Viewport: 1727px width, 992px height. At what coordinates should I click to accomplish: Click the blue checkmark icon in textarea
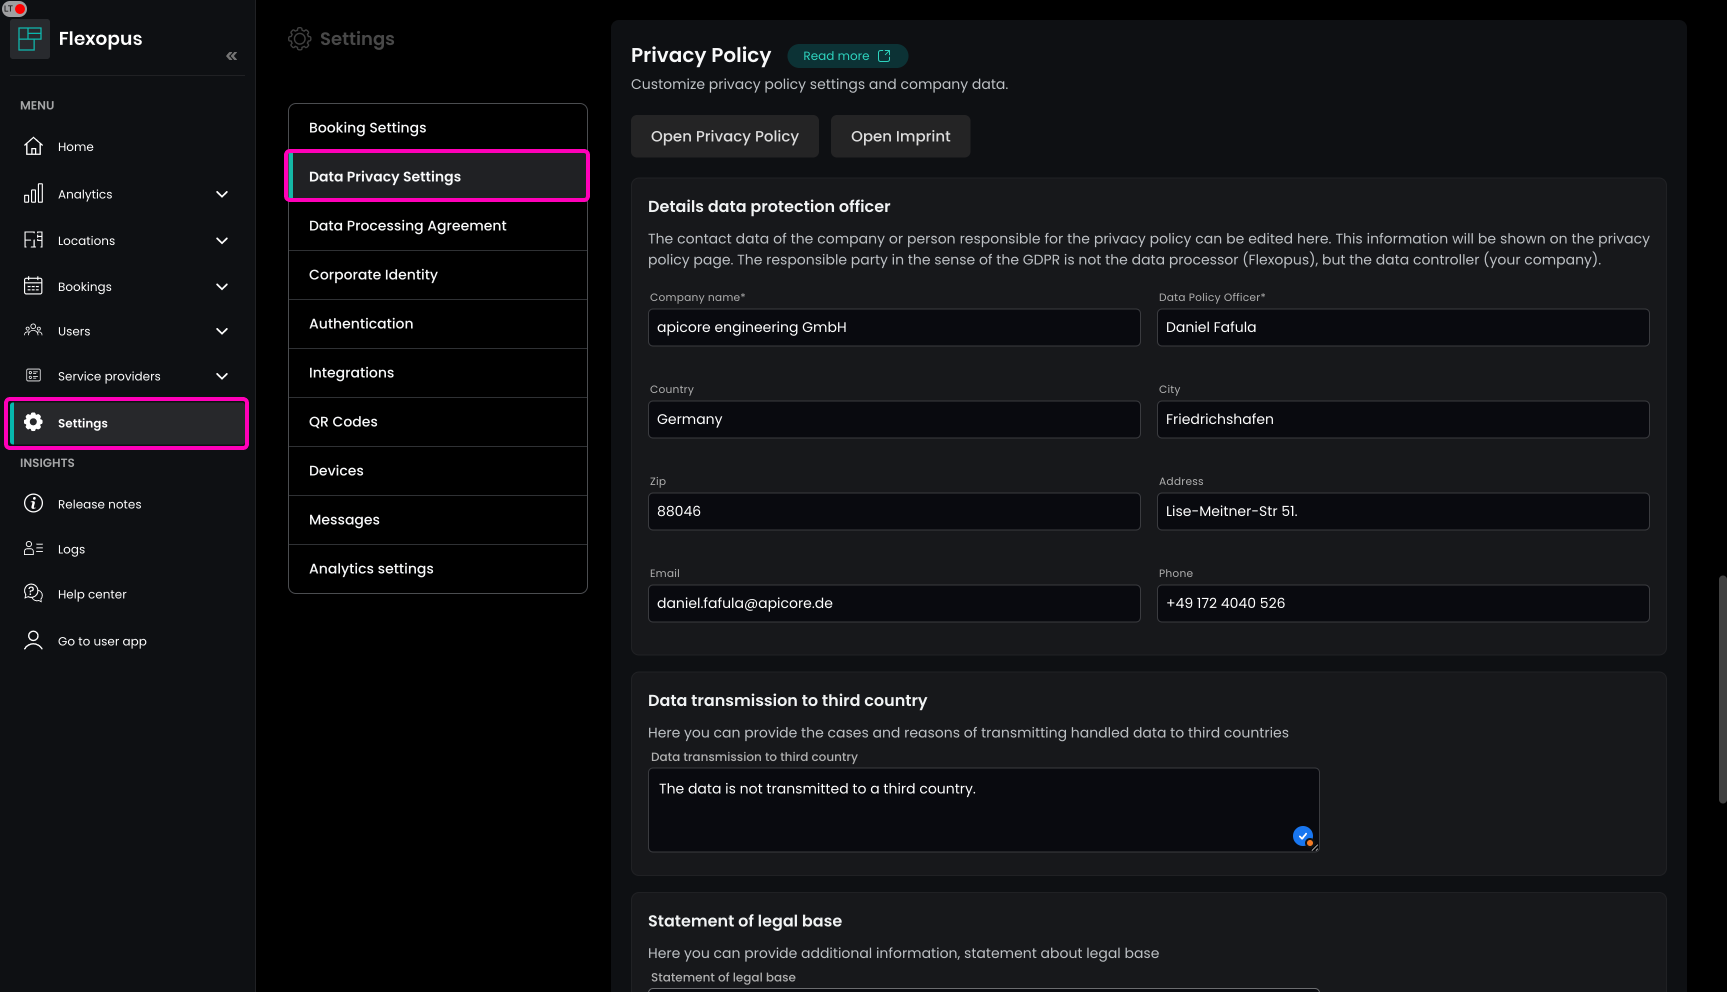(x=1302, y=836)
